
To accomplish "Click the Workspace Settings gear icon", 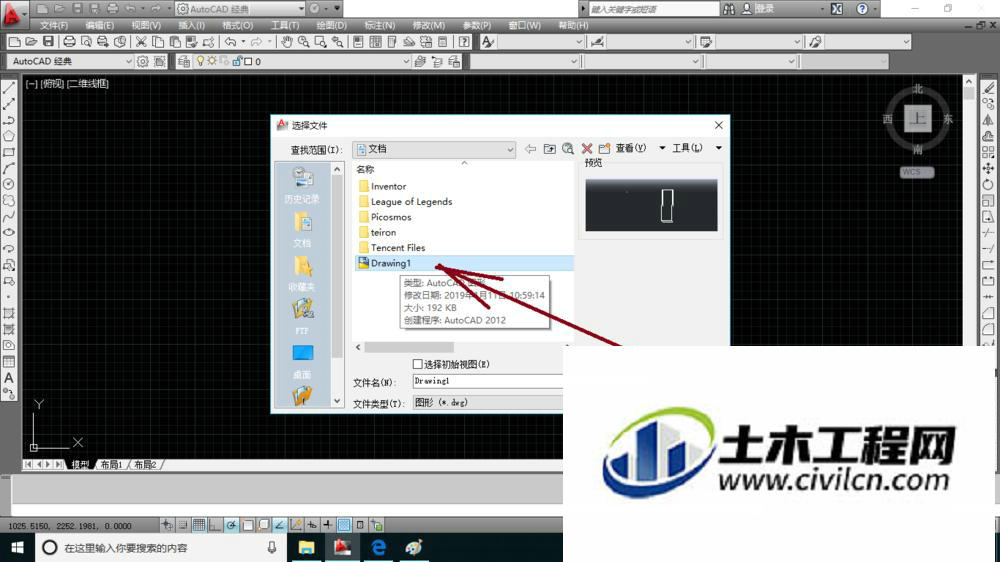I will 143,61.
